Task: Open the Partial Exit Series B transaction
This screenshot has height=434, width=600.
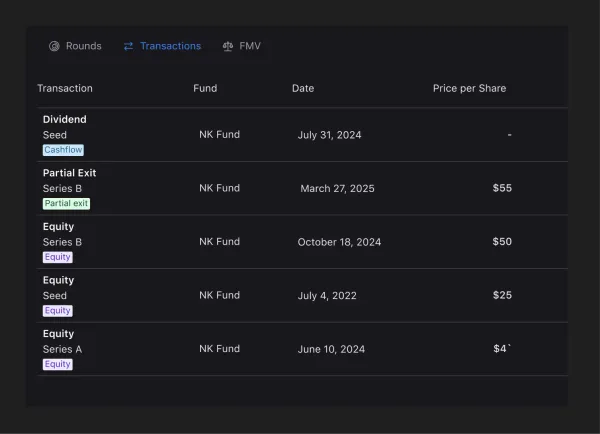Action: (x=69, y=173)
